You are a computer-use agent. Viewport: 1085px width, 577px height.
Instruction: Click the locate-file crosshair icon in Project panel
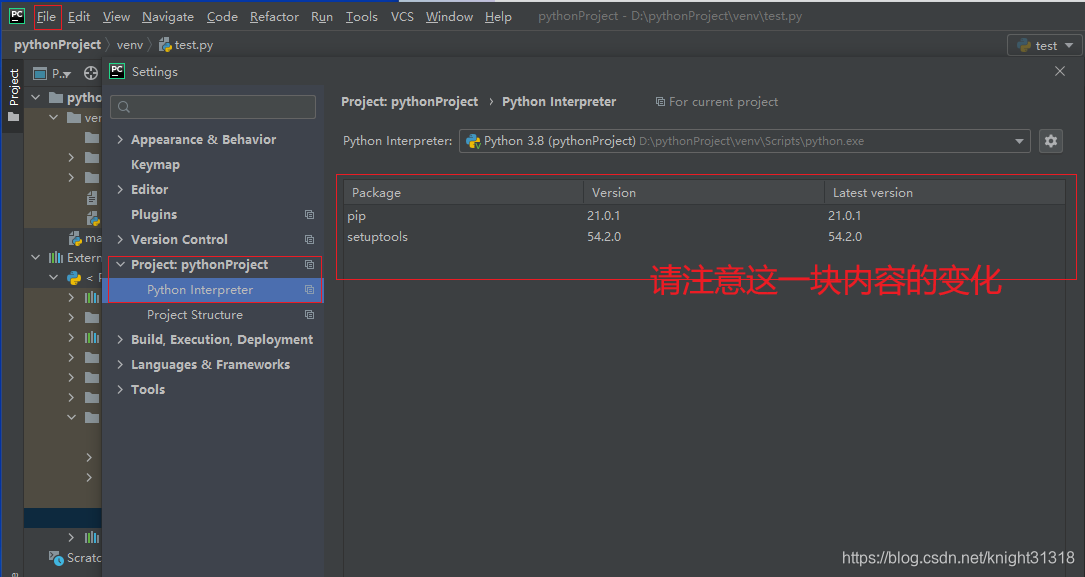[x=91, y=73]
